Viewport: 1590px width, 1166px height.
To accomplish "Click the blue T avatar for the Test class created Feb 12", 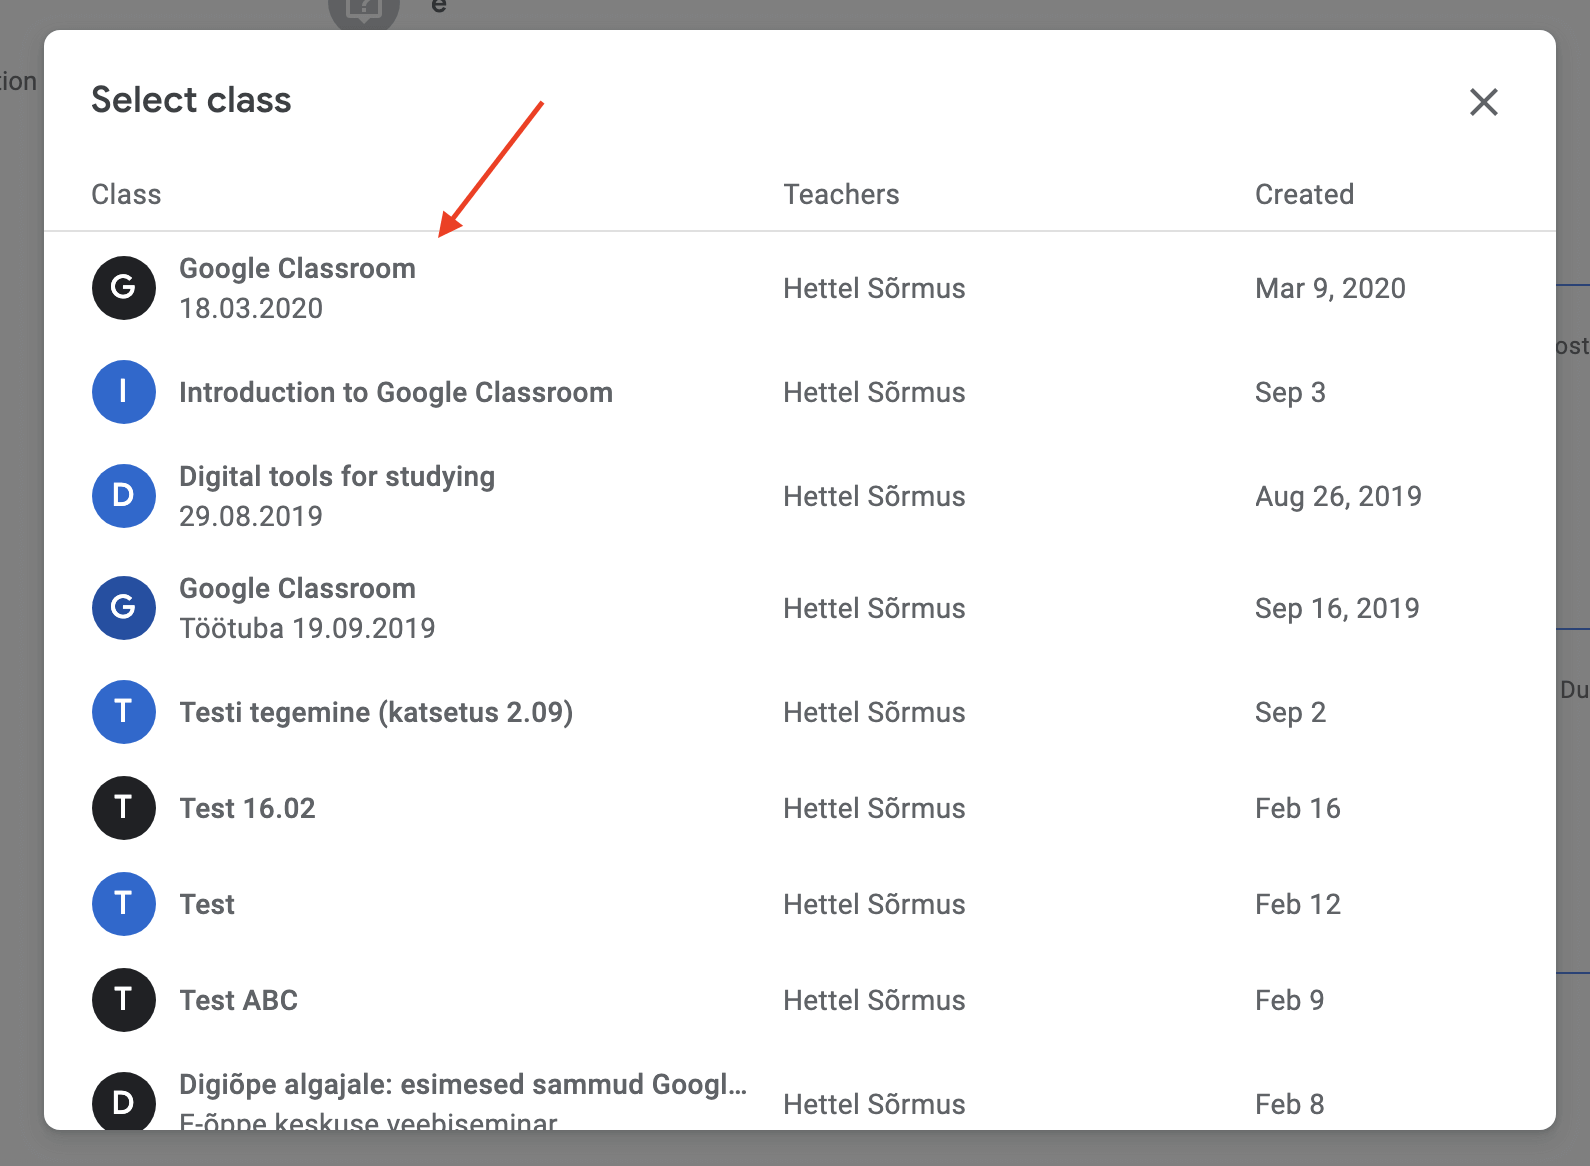I will [x=123, y=904].
